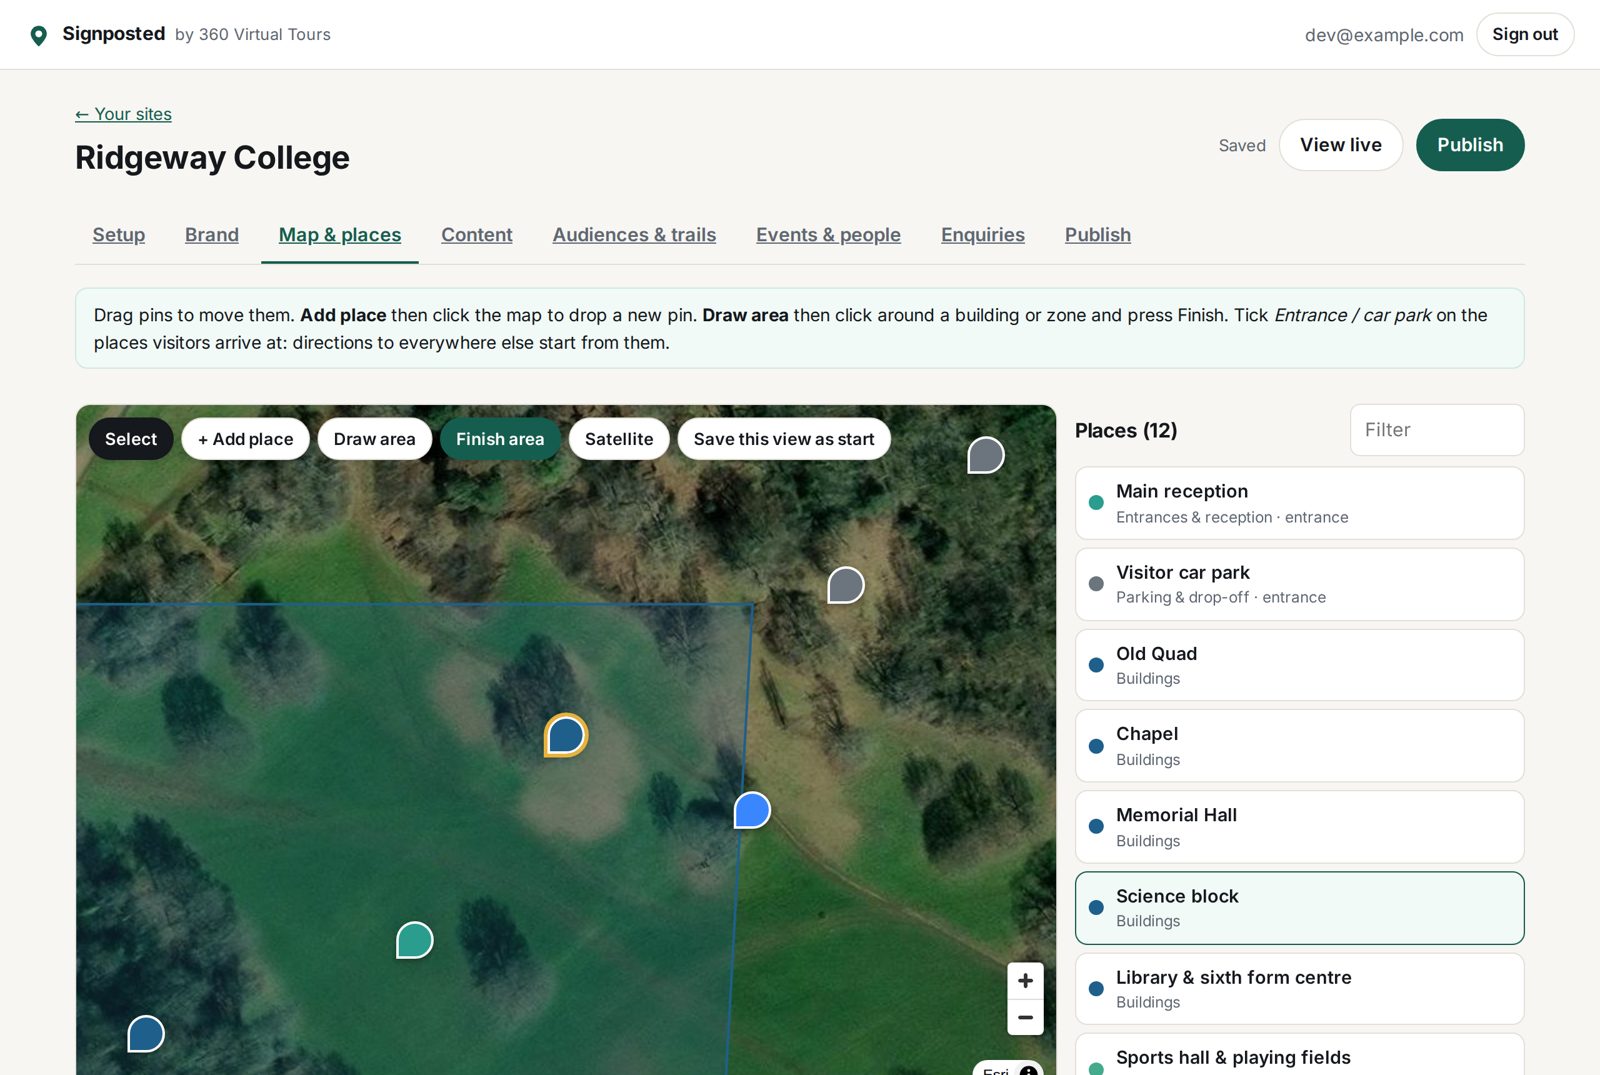Toggle Satellite map view
The width and height of the screenshot is (1600, 1075).
tap(619, 439)
